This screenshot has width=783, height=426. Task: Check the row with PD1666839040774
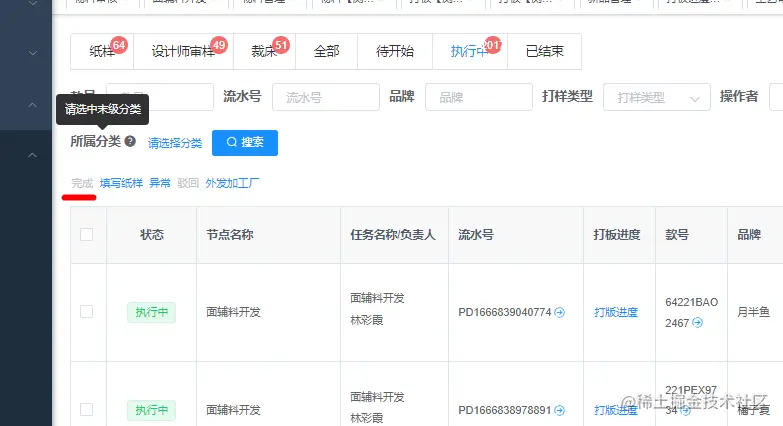click(x=86, y=312)
